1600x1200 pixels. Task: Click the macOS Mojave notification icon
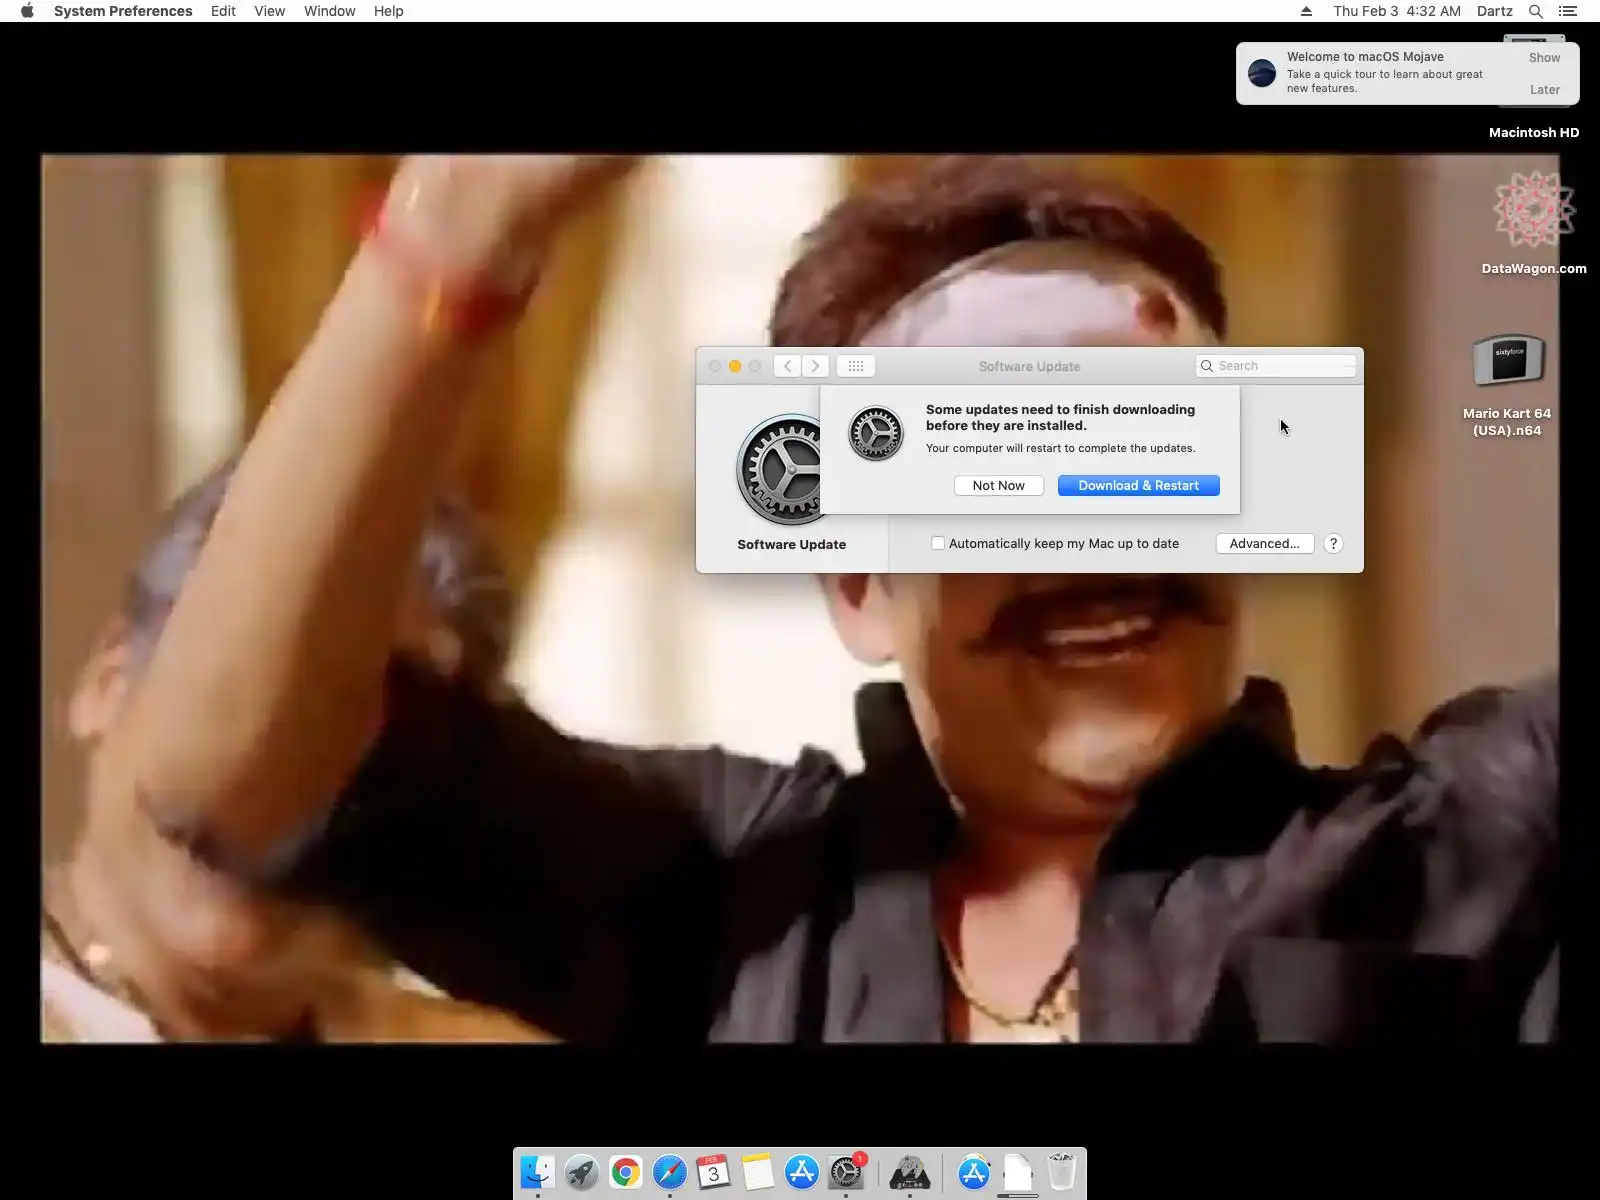tap(1262, 73)
